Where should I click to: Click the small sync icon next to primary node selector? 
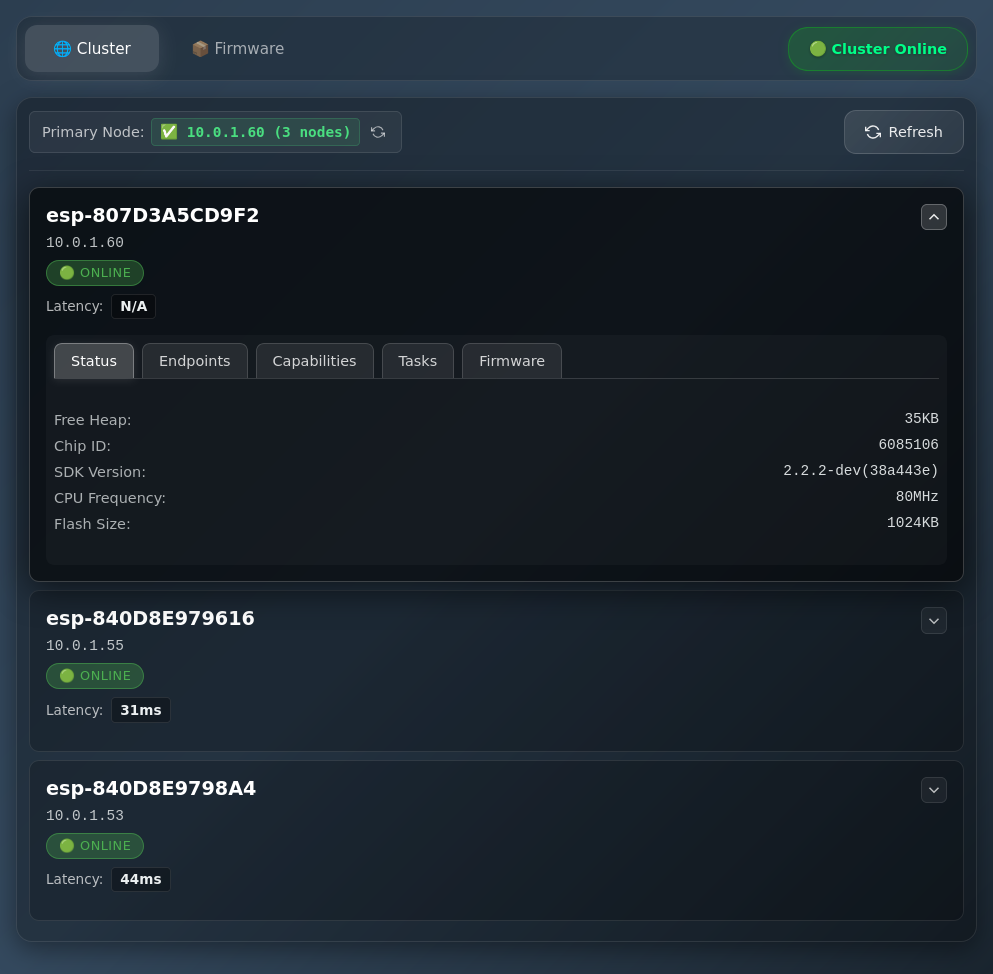pyautogui.click(x=378, y=131)
